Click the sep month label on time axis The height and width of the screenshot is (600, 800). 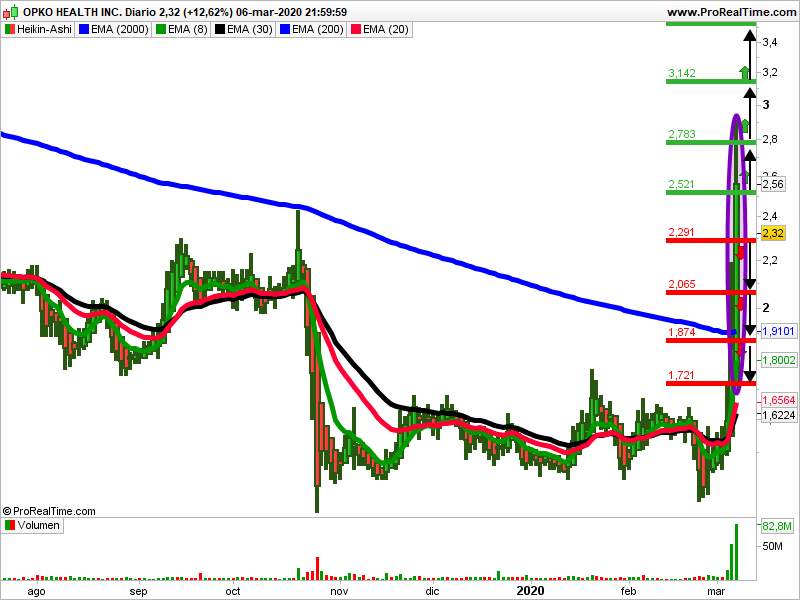point(138,591)
